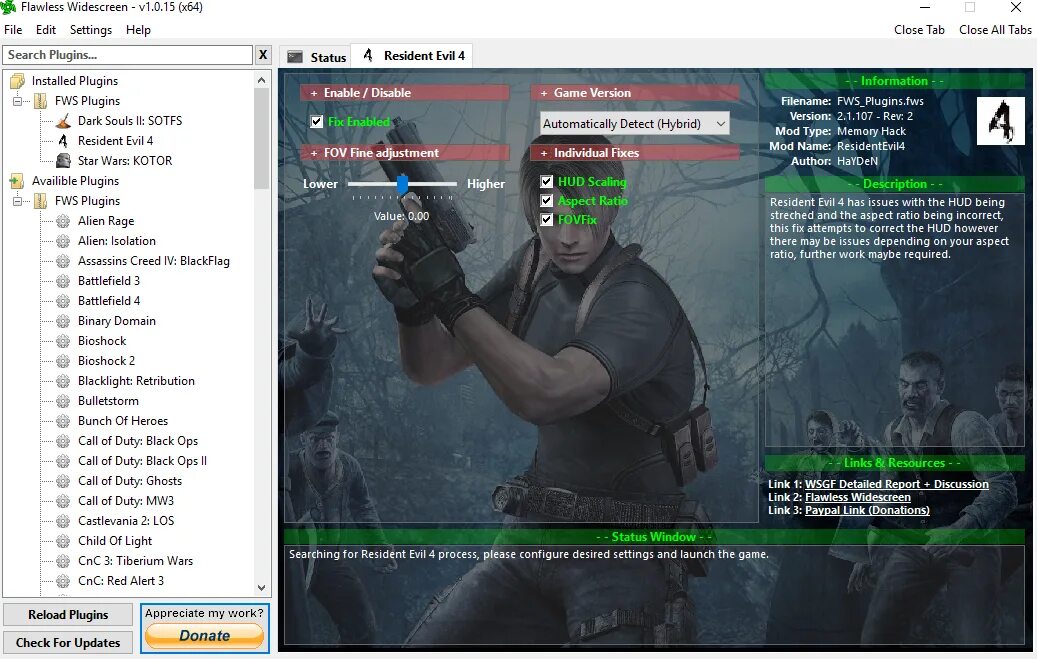The height and width of the screenshot is (659, 1037).
Task: Collapse the Individual Fixes section header
Action: (635, 153)
